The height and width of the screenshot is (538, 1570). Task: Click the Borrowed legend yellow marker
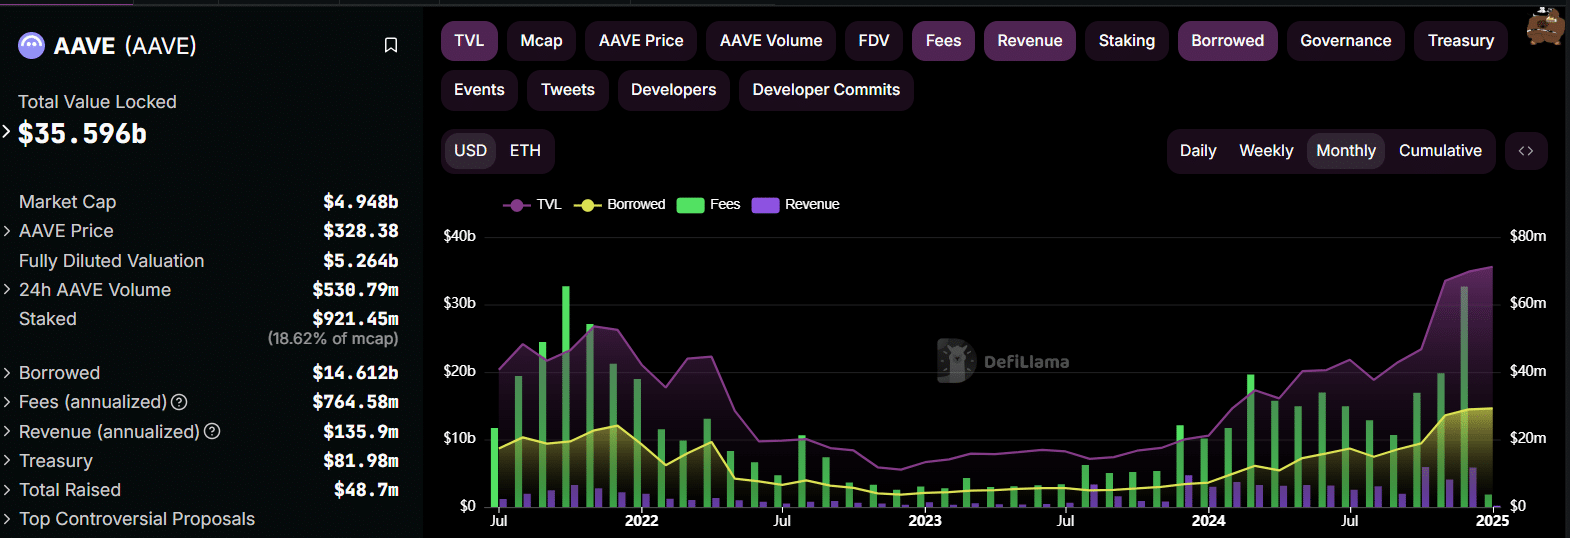(x=587, y=205)
